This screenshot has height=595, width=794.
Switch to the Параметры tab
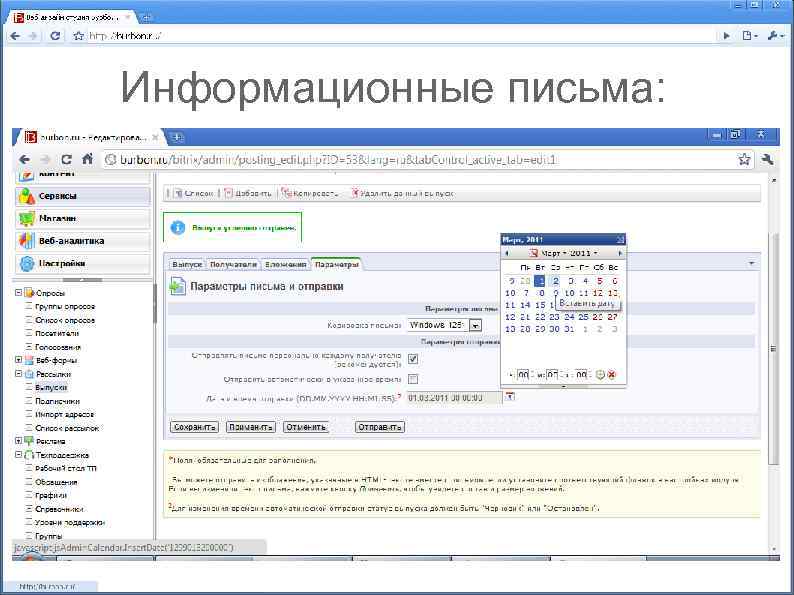[x=336, y=264]
